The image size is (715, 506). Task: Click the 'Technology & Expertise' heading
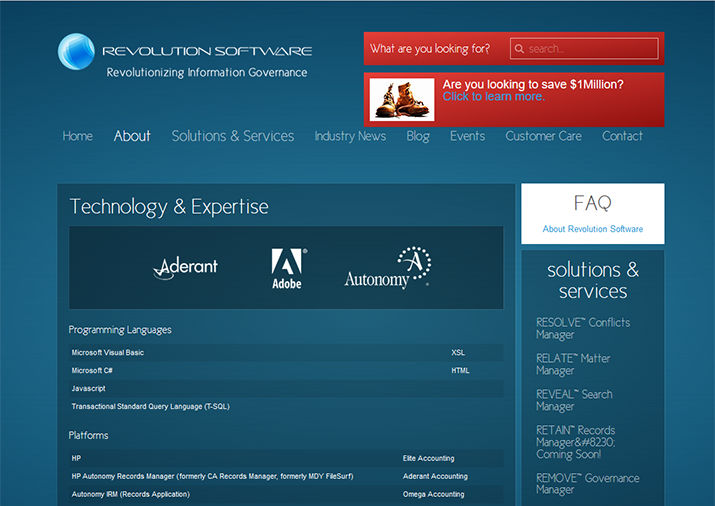pyautogui.click(x=169, y=207)
